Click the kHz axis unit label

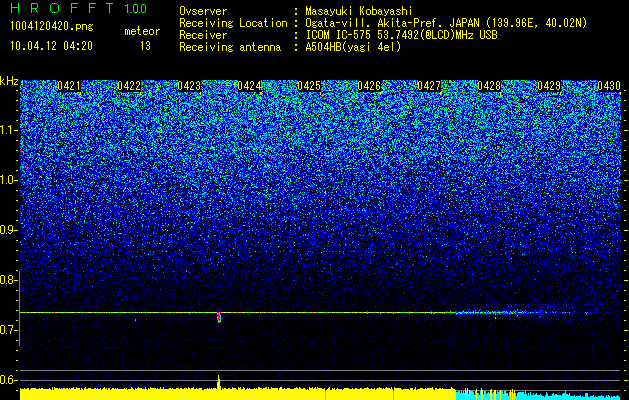tap(9, 81)
